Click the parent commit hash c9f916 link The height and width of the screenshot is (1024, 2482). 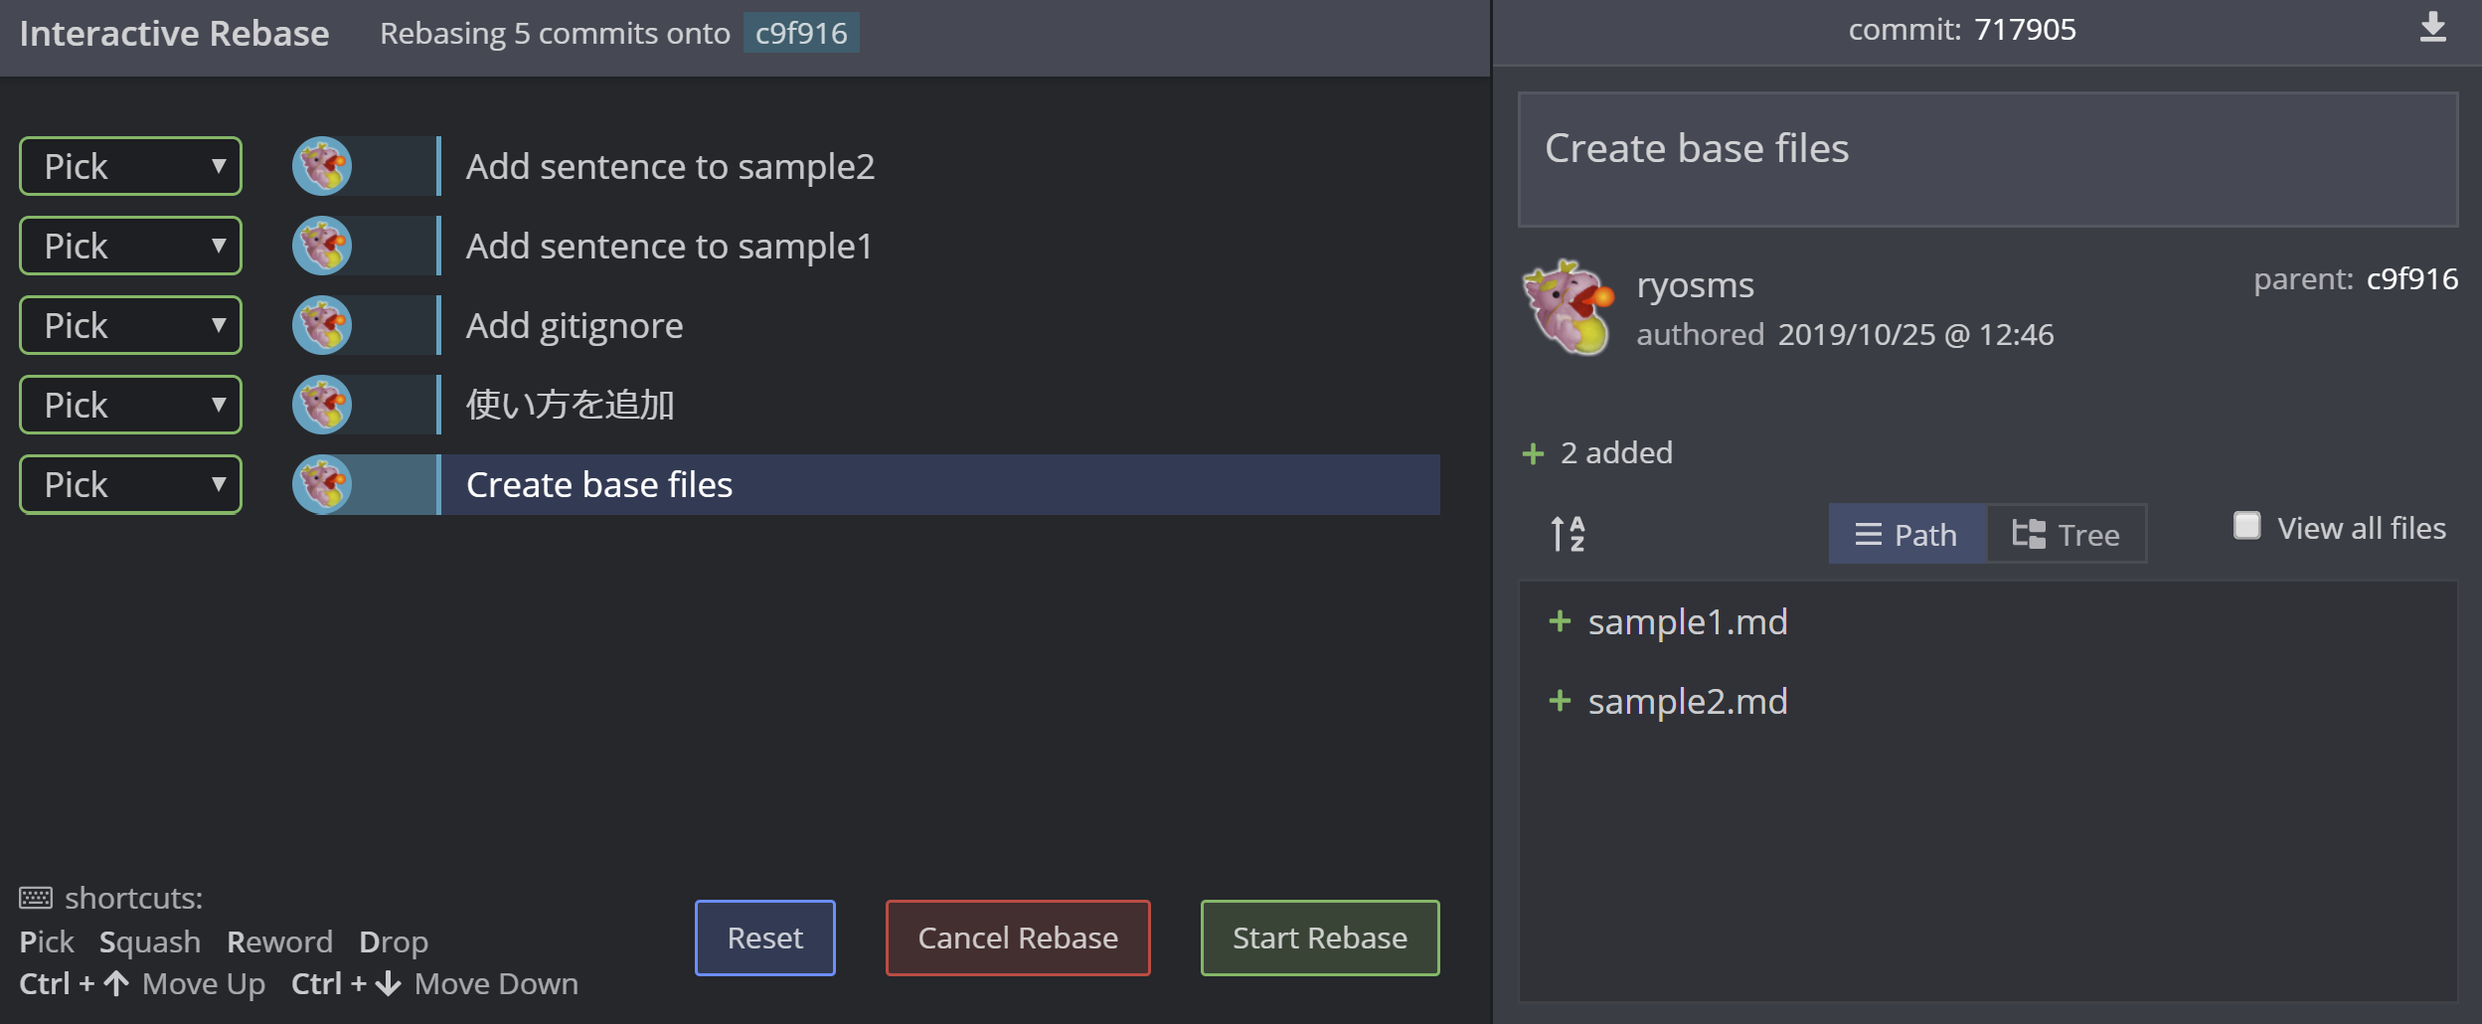[2411, 279]
